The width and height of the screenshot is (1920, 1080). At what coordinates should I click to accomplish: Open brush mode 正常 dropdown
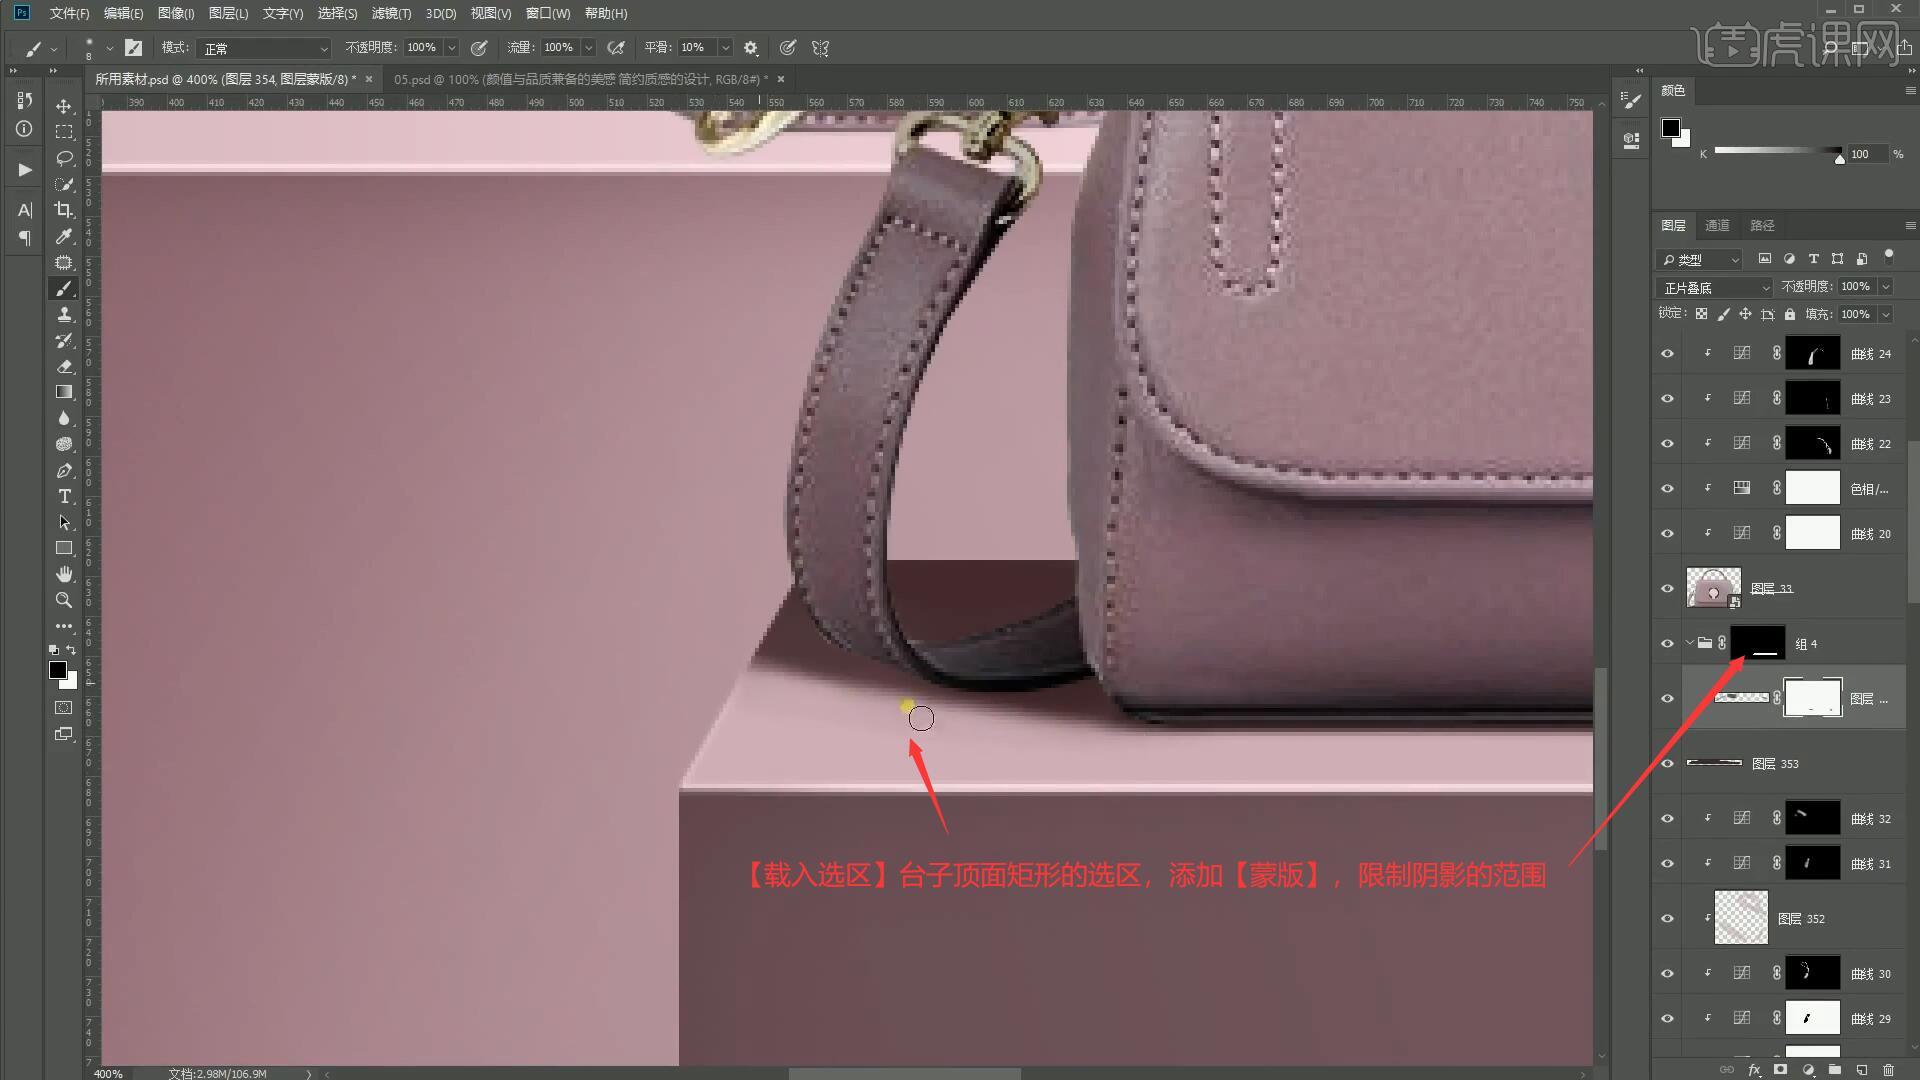point(265,48)
